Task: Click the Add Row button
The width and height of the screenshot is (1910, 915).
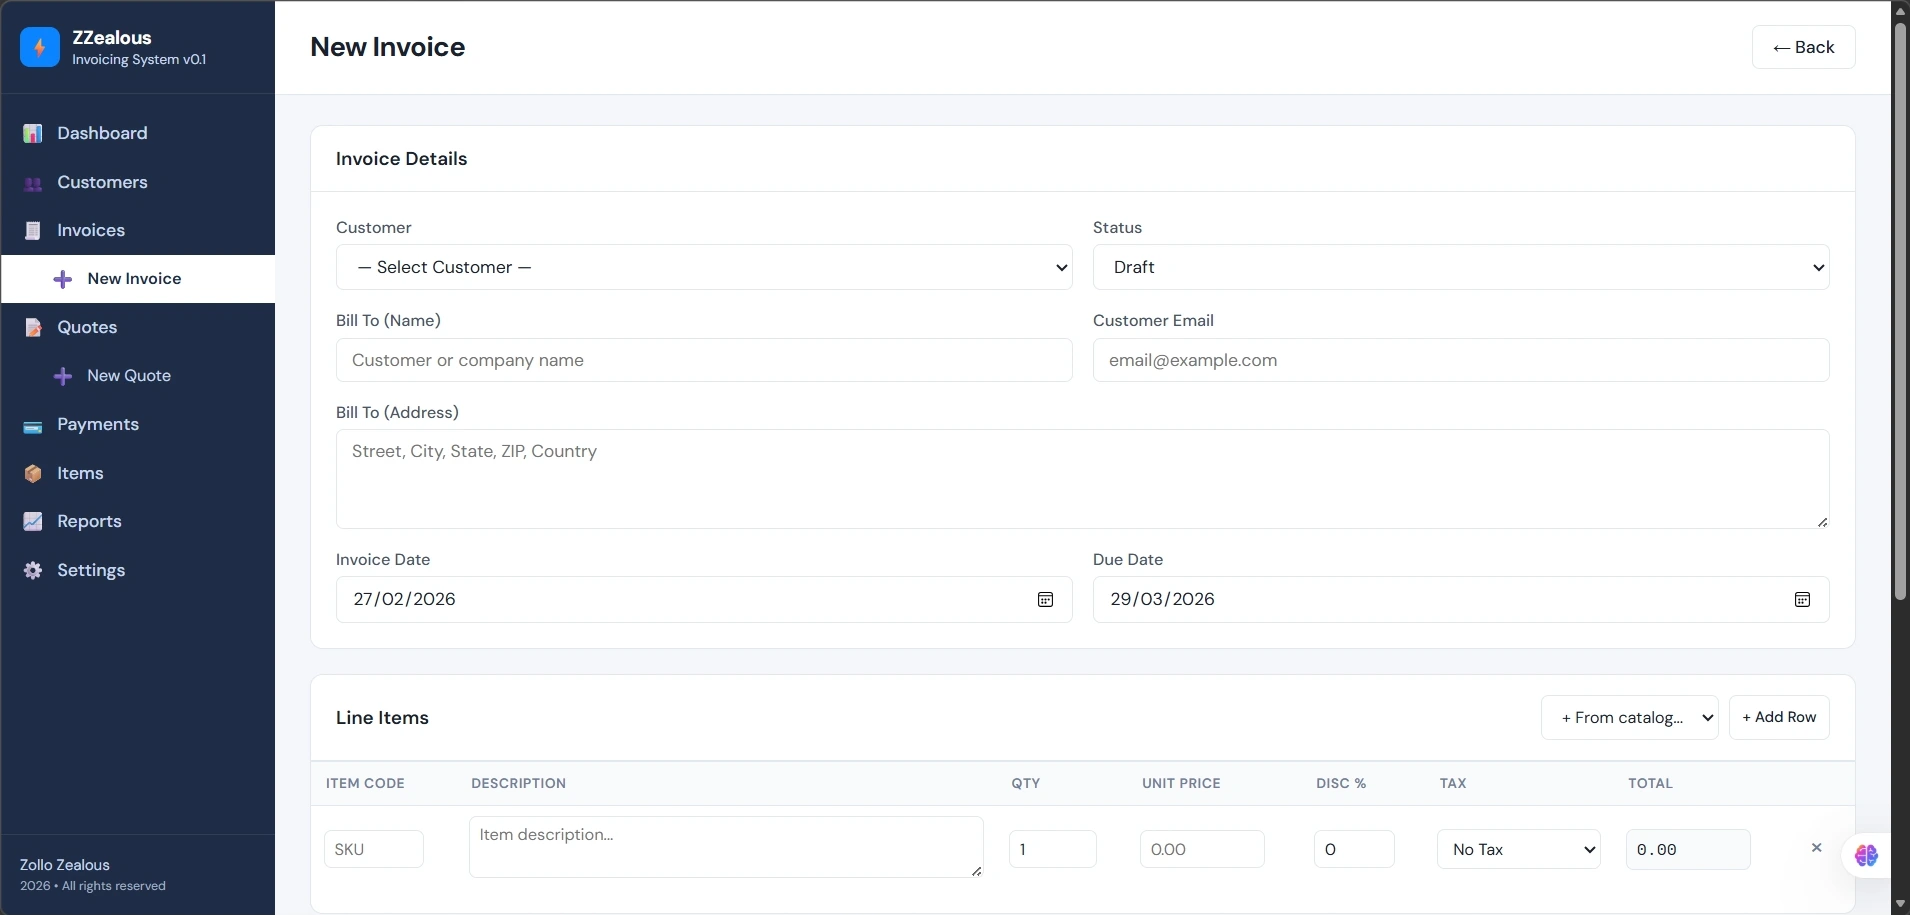Action: pos(1779,718)
